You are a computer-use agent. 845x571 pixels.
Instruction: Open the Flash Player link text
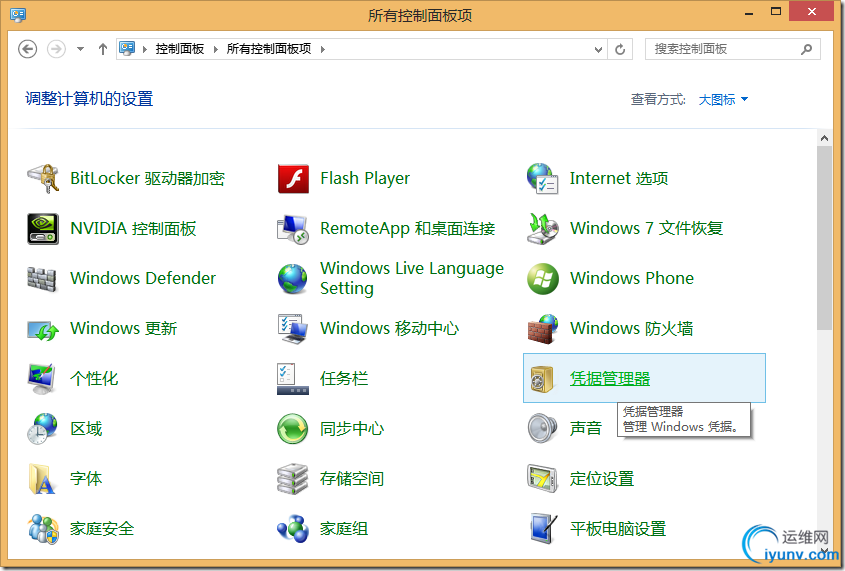click(x=365, y=178)
